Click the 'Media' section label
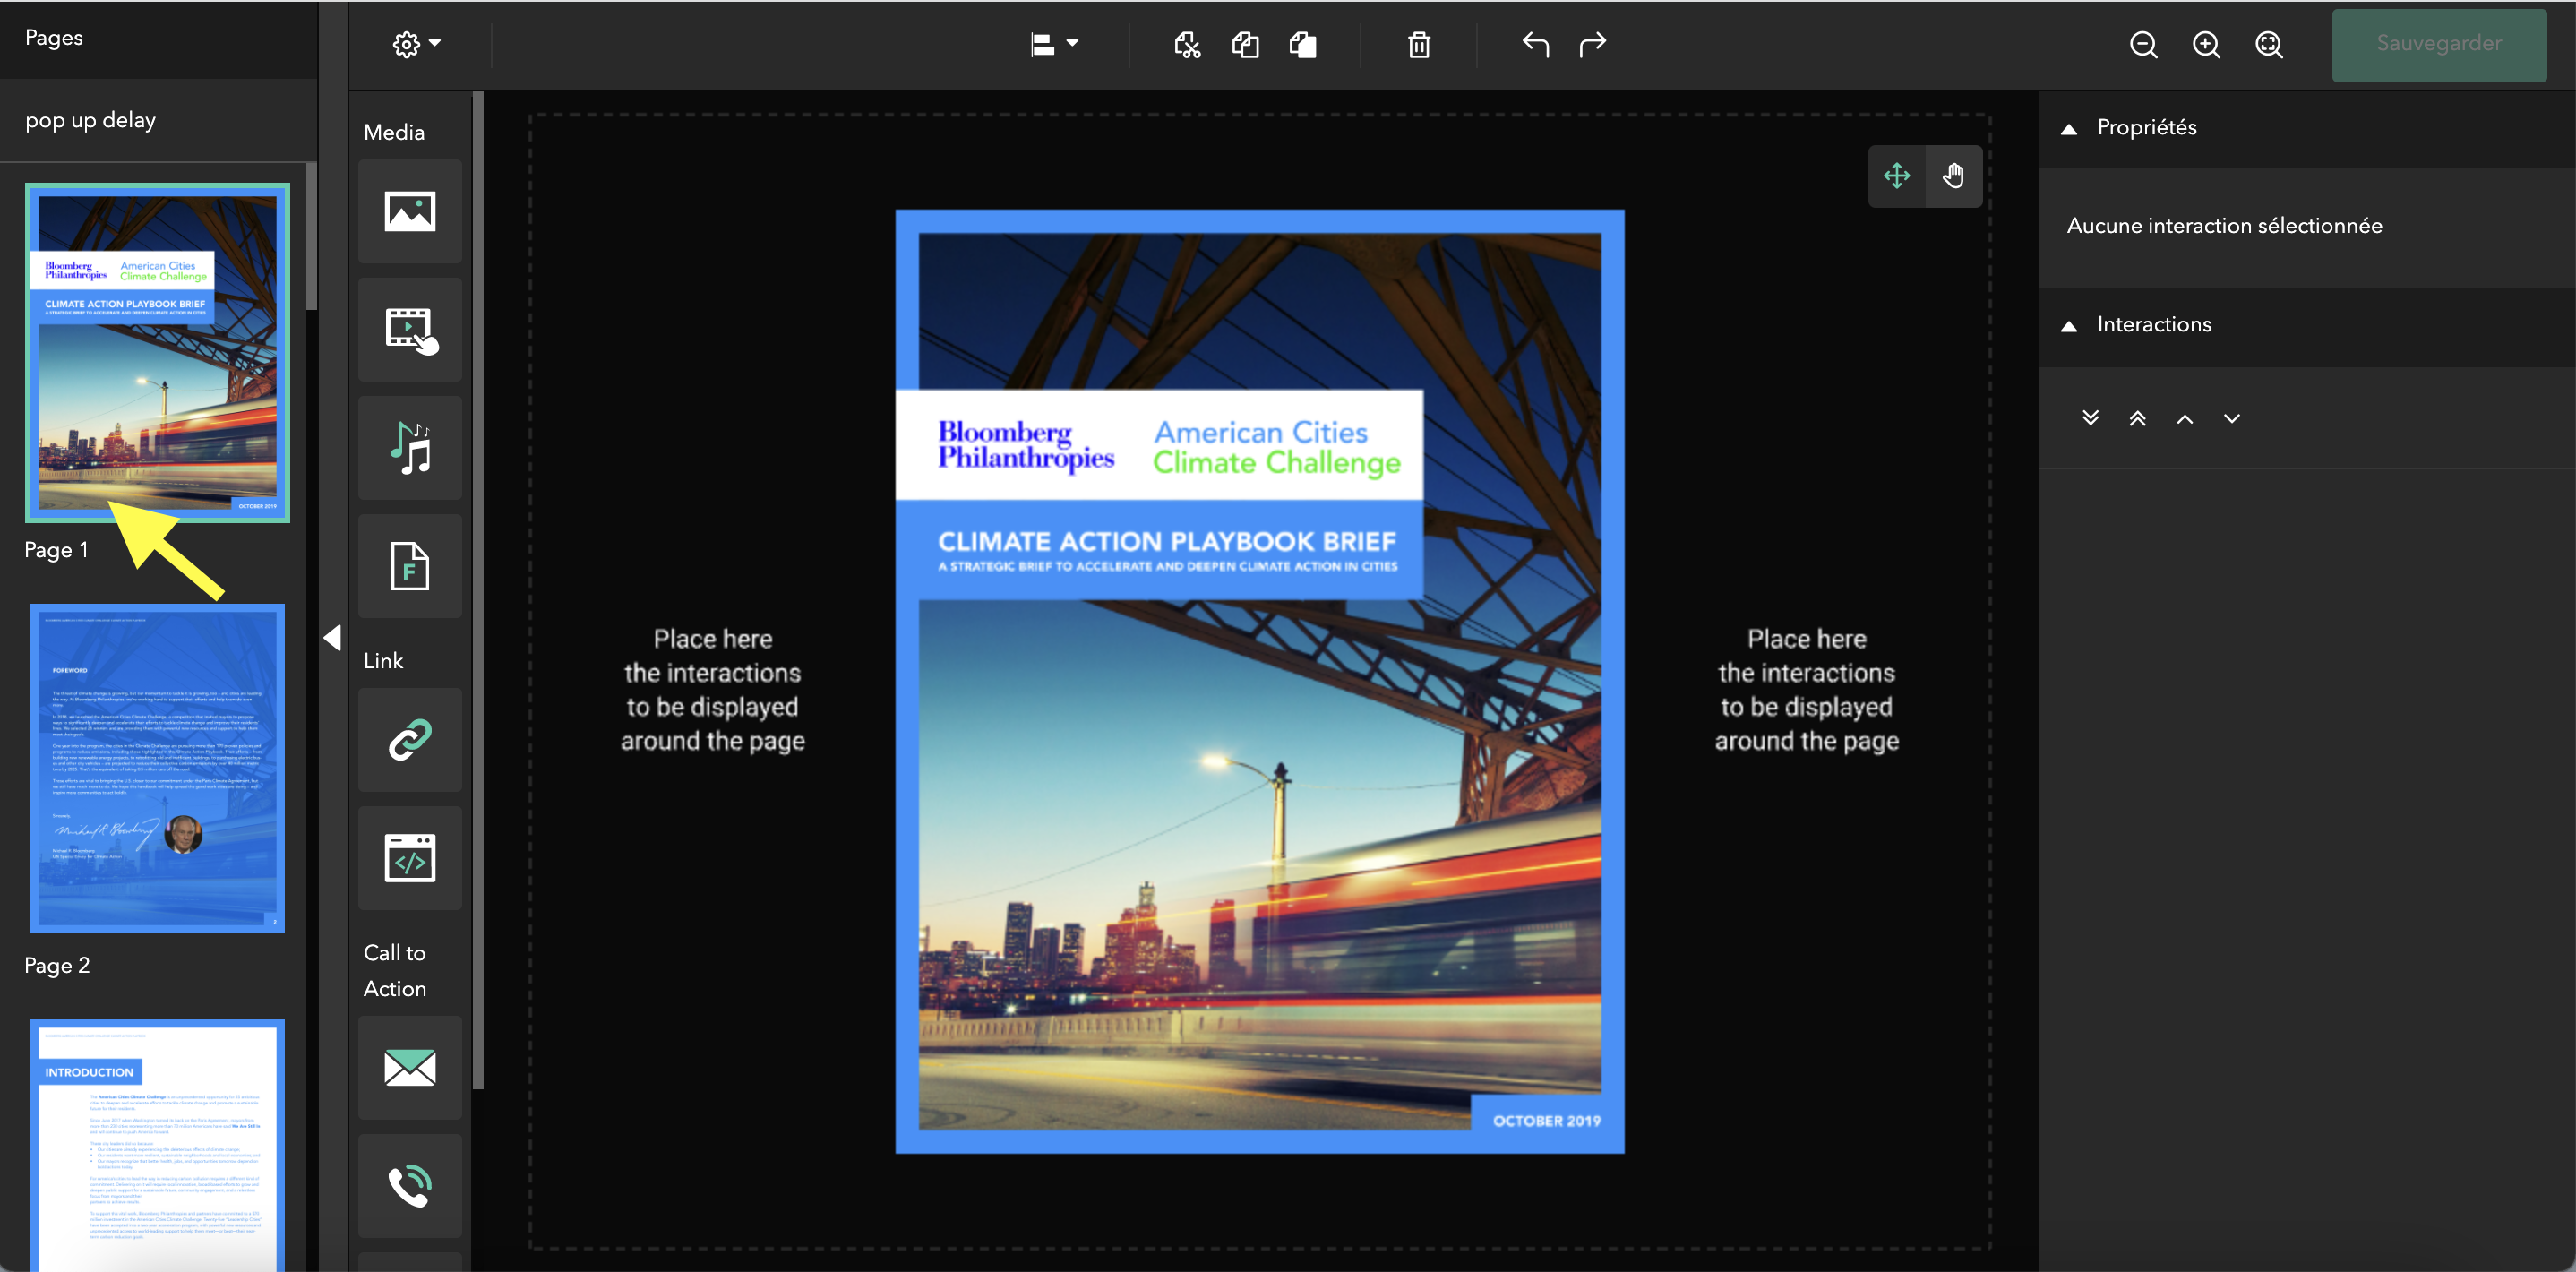The image size is (2576, 1272). (x=394, y=132)
